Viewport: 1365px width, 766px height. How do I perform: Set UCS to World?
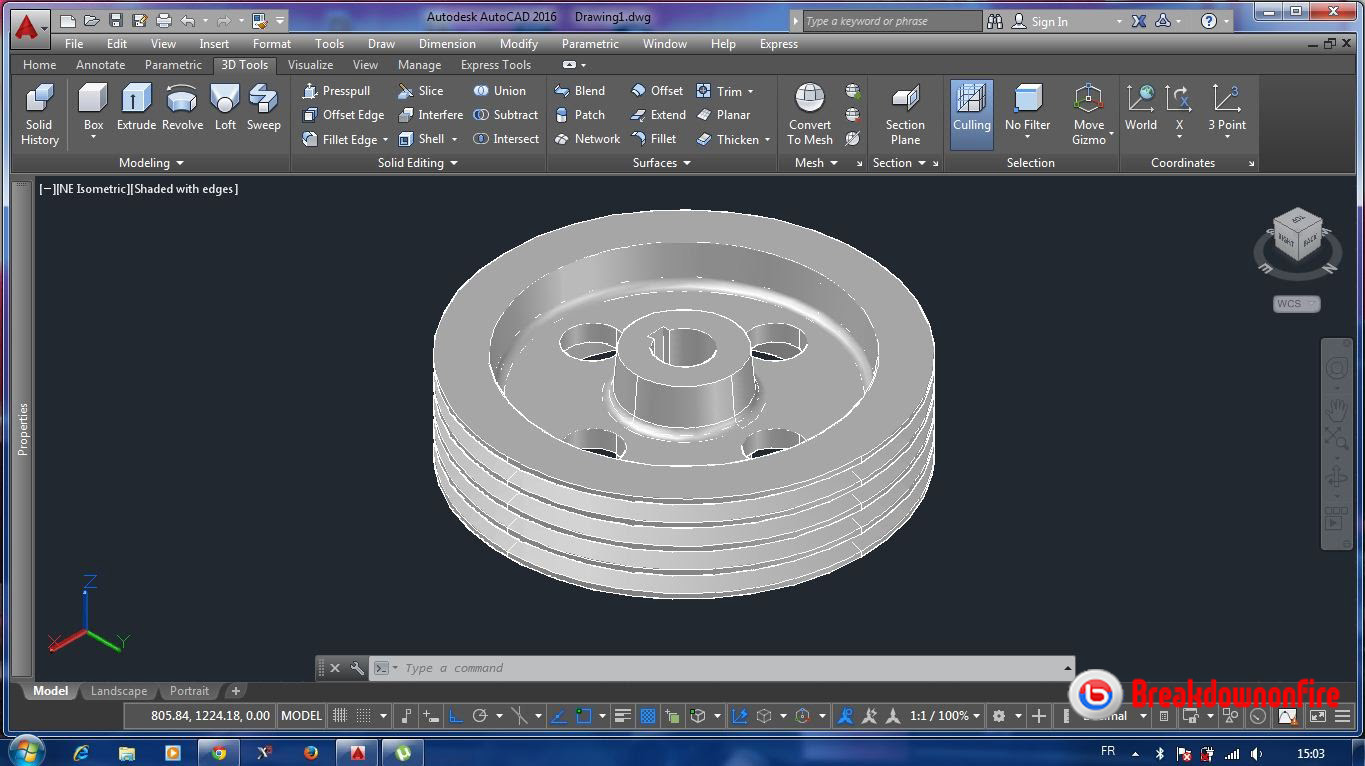[1140, 107]
